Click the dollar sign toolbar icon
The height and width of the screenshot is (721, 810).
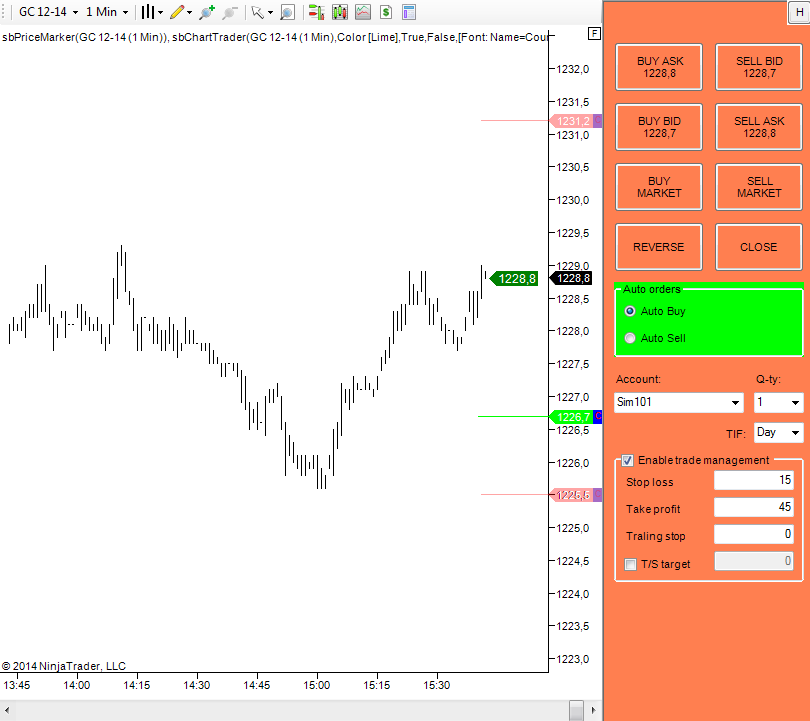click(x=384, y=11)
